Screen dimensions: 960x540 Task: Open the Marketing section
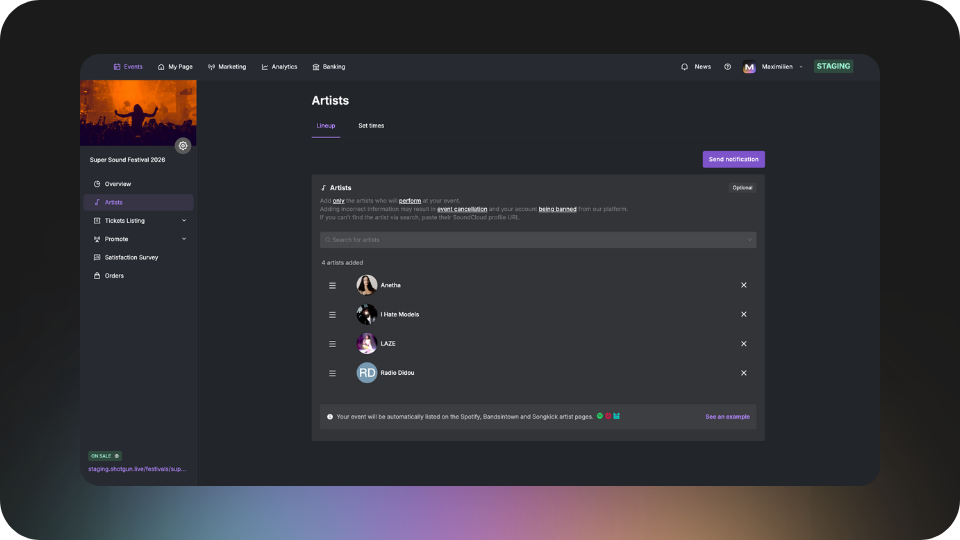(x=227, y=67)
